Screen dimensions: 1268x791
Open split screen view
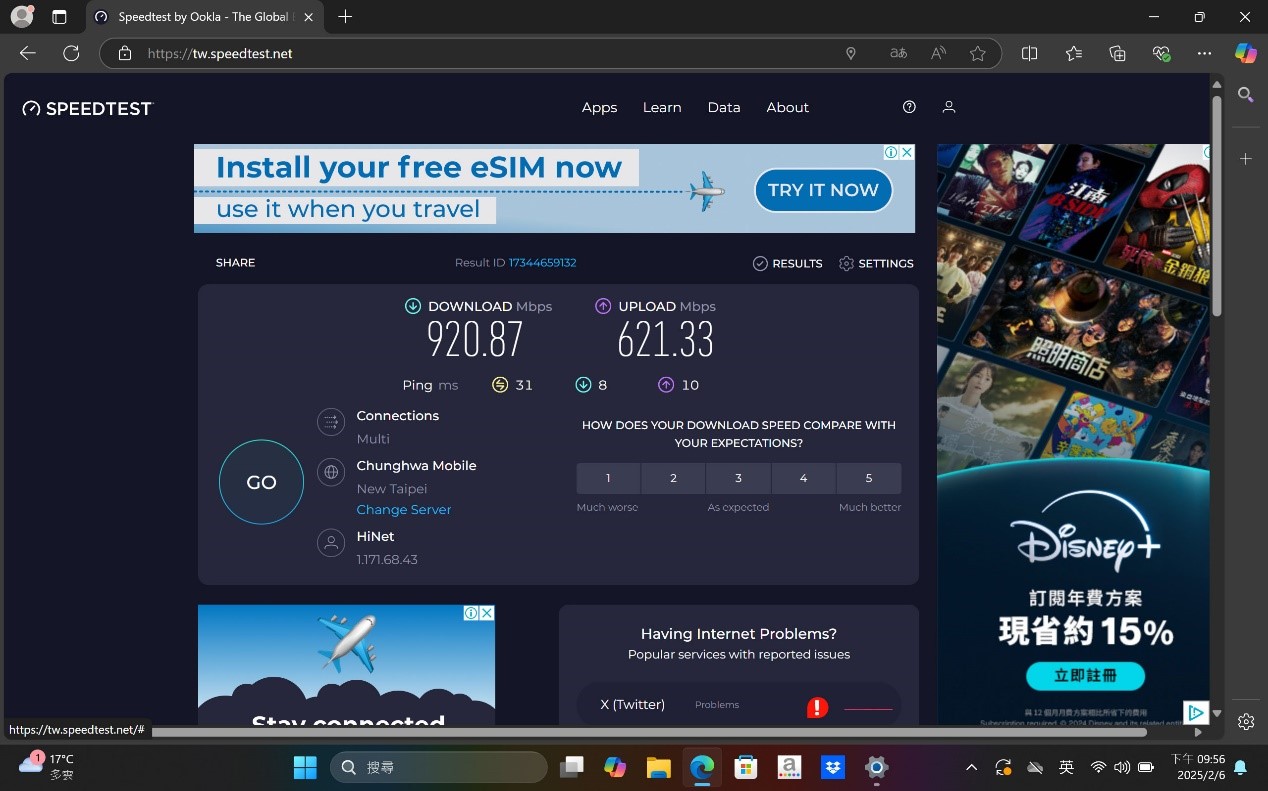point(1029,54)
